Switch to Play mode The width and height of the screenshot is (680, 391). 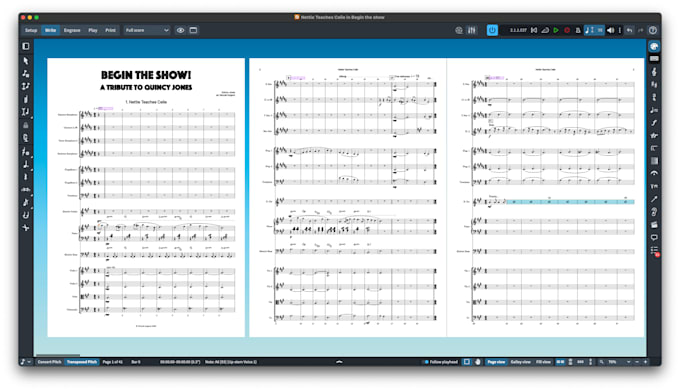93,30
